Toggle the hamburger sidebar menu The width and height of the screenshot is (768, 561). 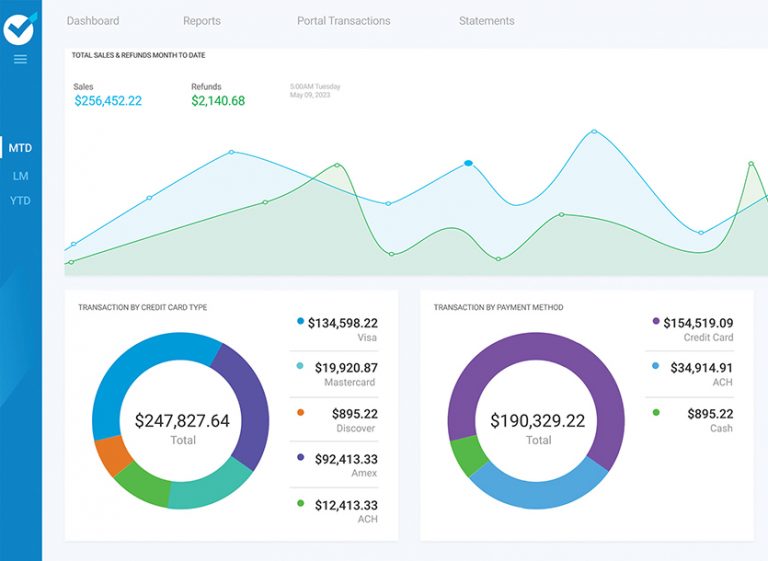20,60
